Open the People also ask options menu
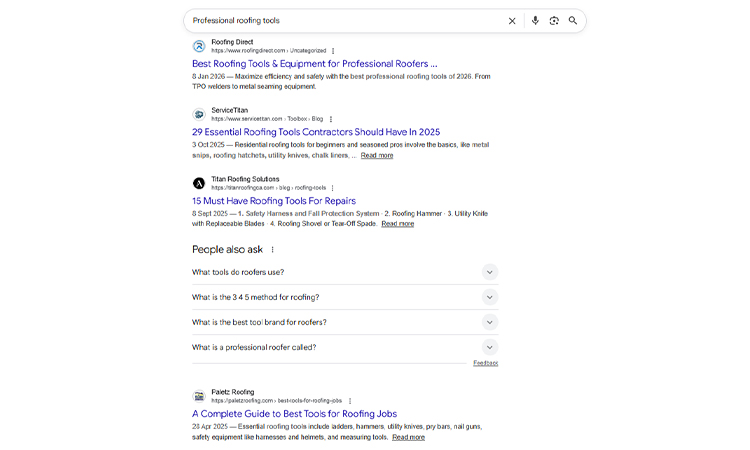 click(x=272, y=250)
